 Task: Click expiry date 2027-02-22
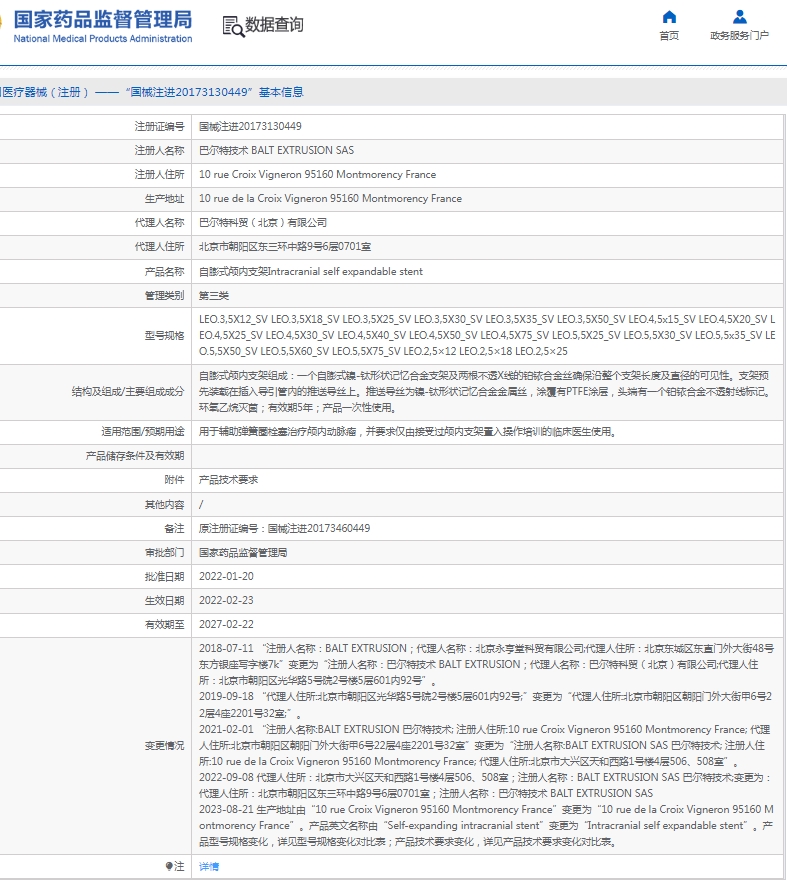point(226,625)
